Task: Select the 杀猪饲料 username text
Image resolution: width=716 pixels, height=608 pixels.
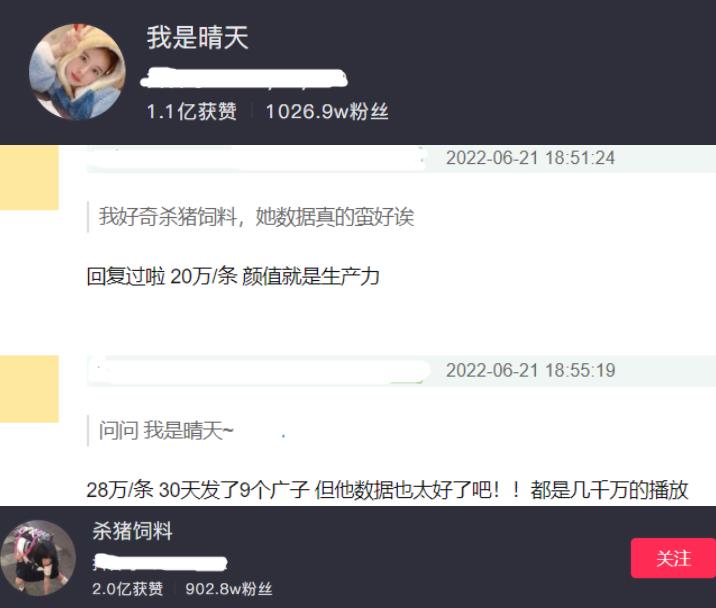Action: (x=132, y=531)
